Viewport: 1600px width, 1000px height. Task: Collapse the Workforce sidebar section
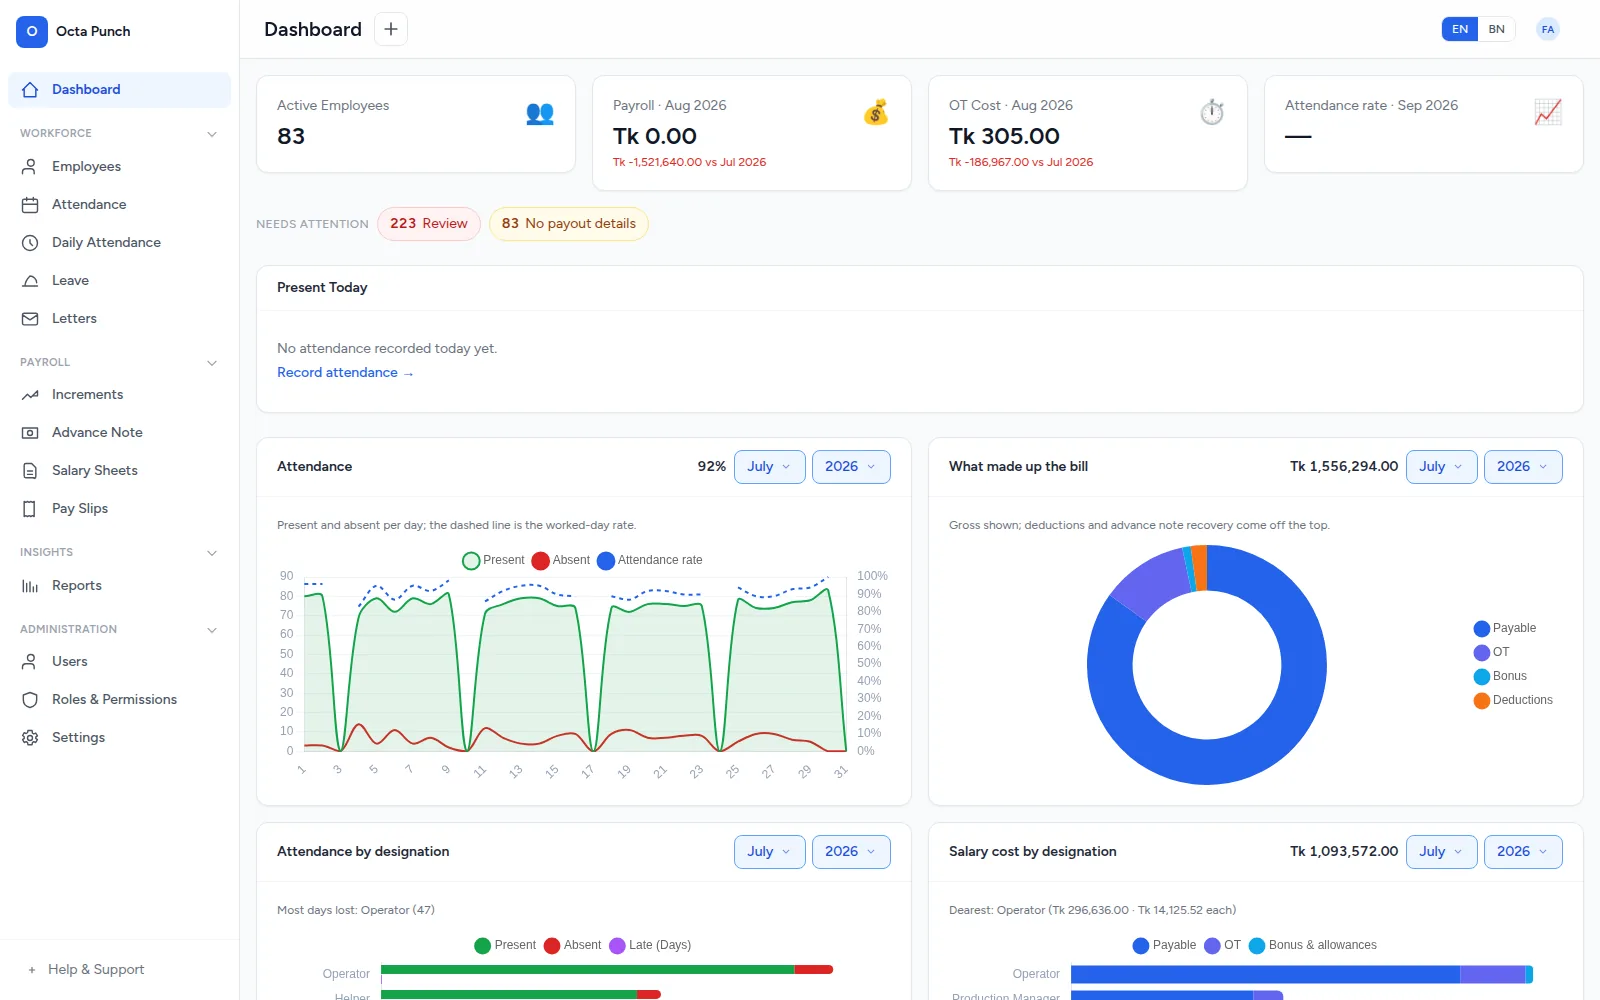point(211,134)
